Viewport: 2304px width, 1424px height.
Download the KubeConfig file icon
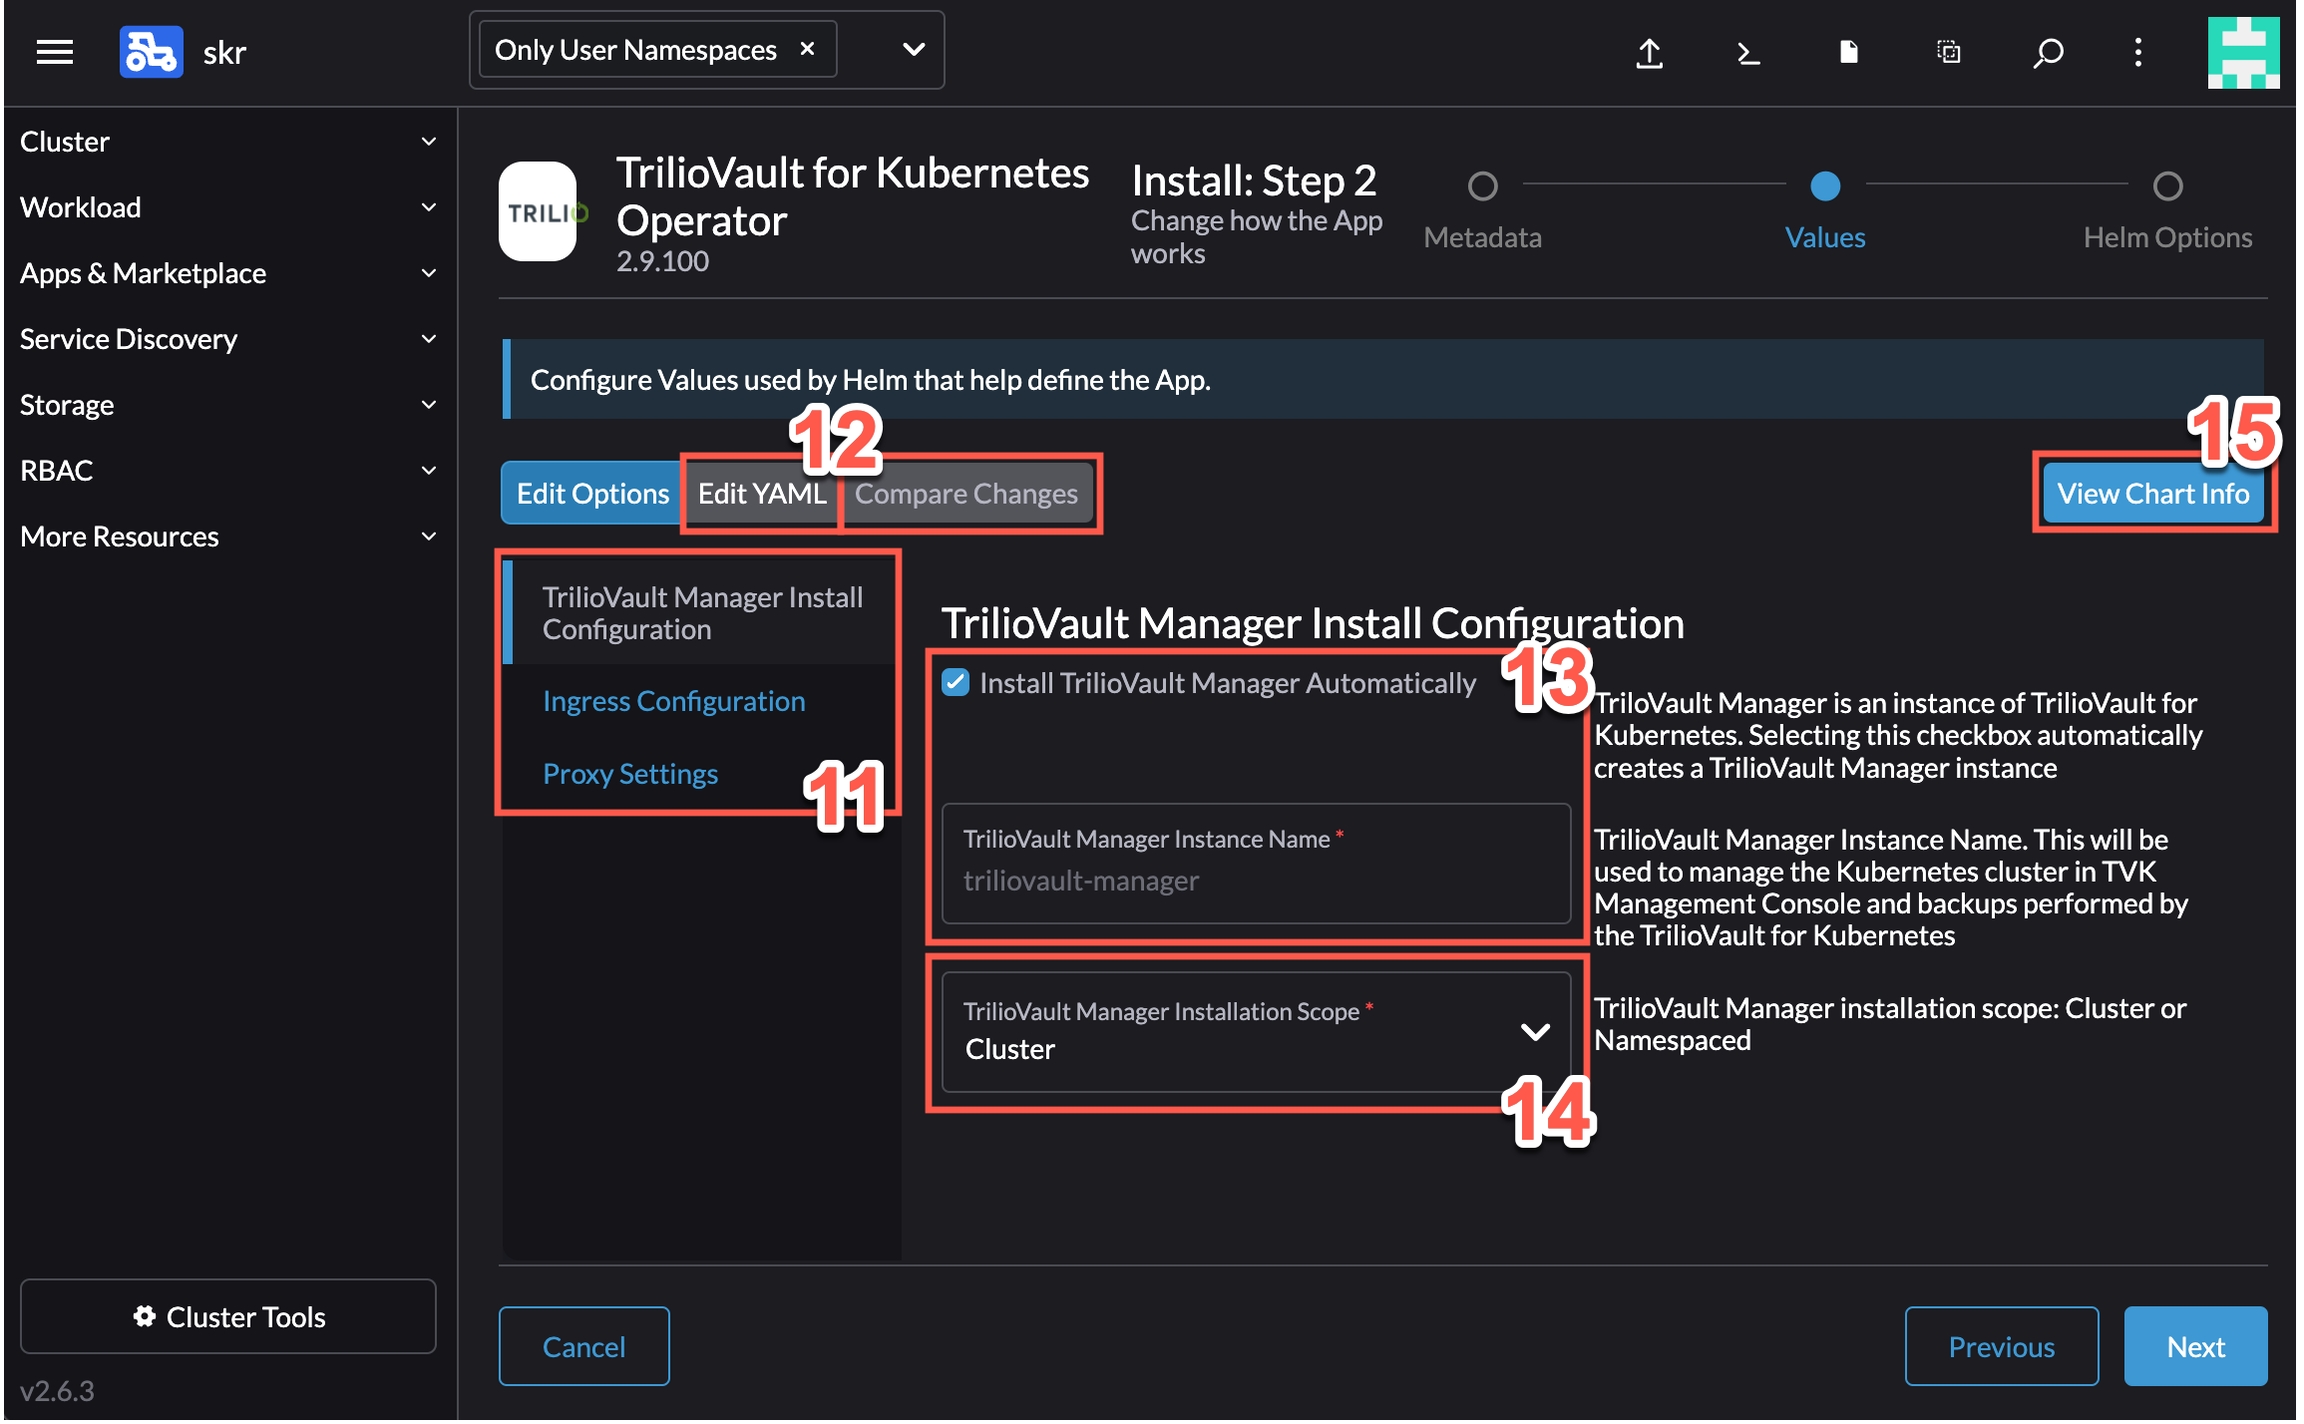click(1848, 52)
